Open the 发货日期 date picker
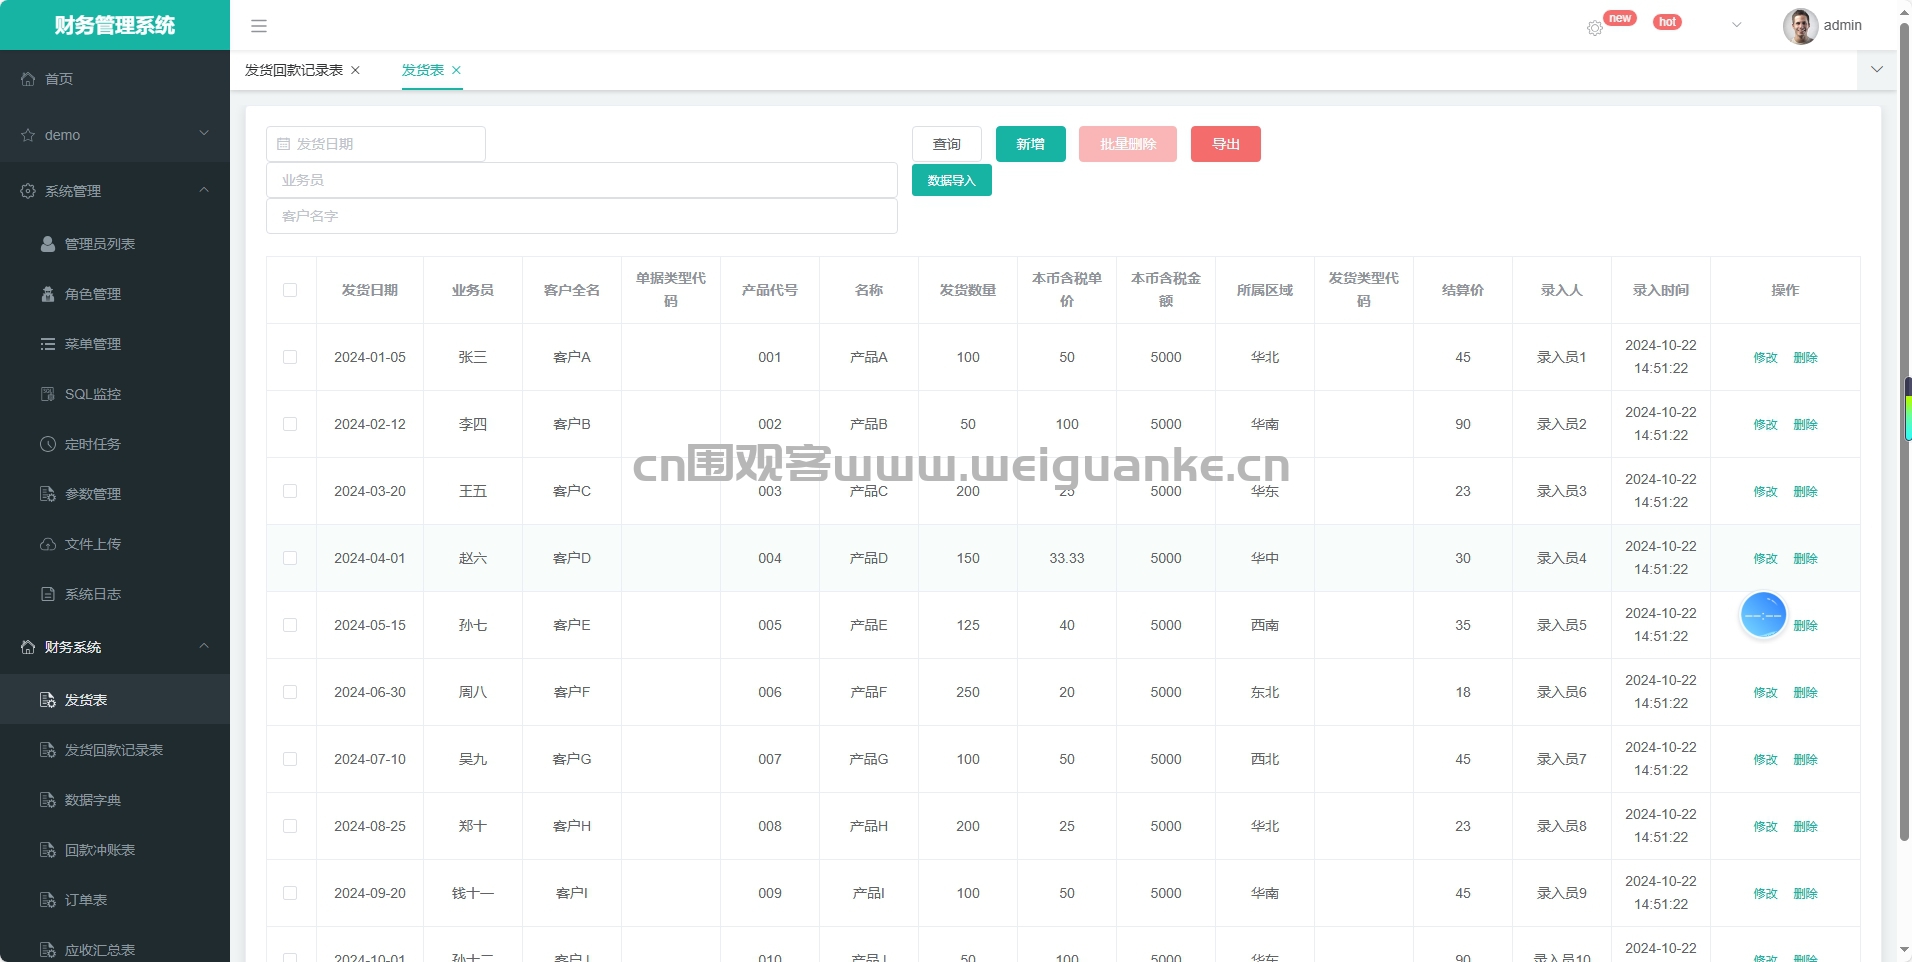Image resolution: width=1912 pixels, height=962 pixels. click(376, 144)
